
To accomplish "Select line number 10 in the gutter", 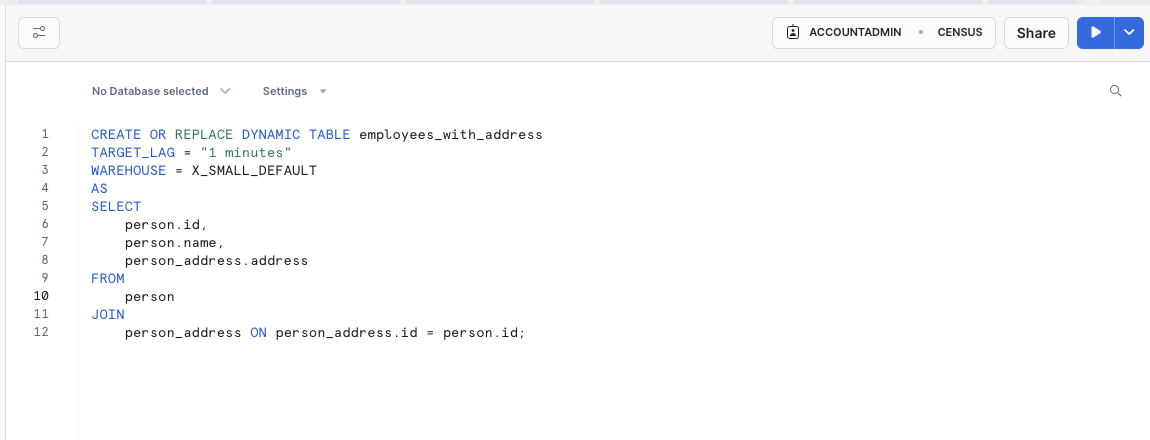I will point(42,296).
